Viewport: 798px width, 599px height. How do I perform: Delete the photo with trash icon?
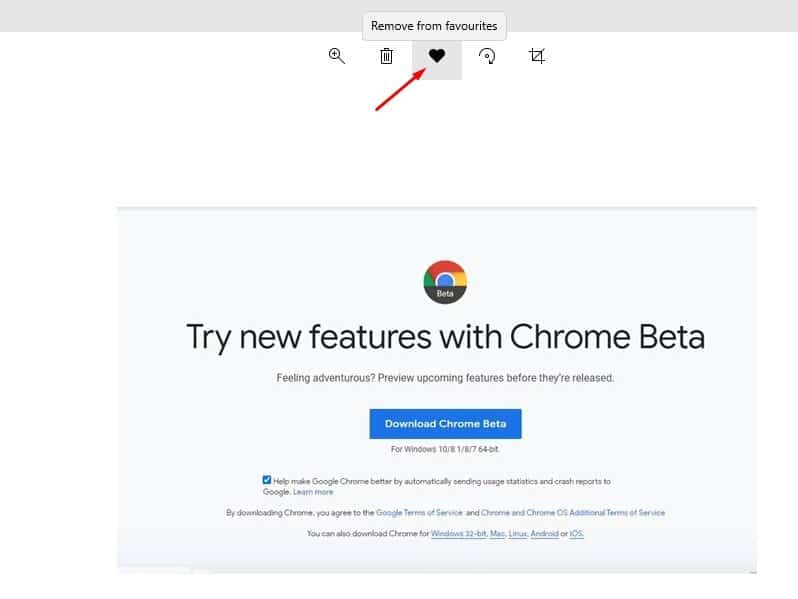point(386,56)
